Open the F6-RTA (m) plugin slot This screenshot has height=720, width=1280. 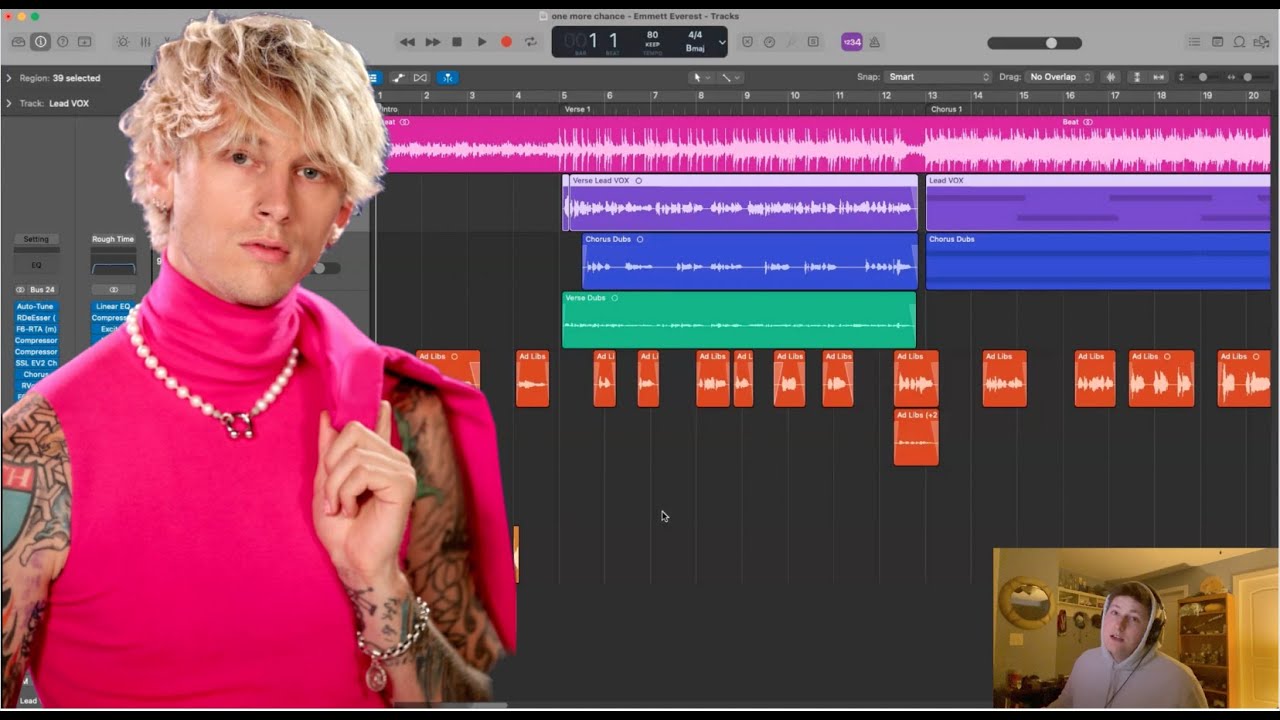coord(36,329)
